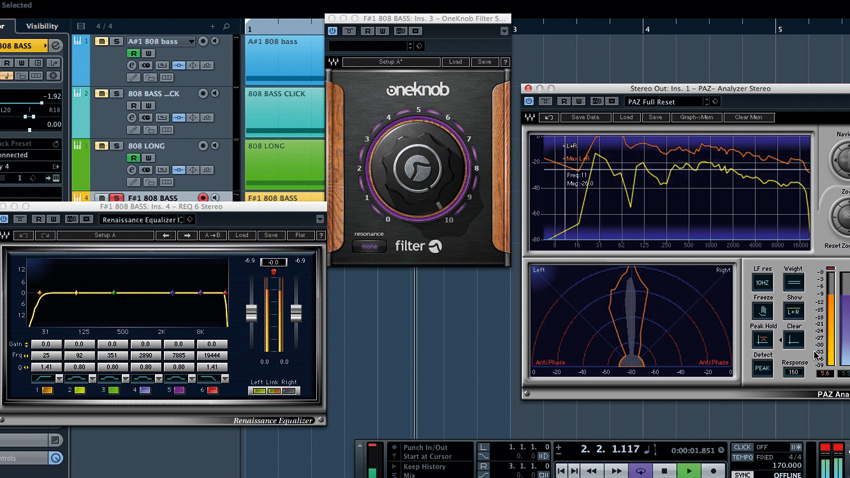
Task: Open Setup A* menu in OneKnob Filter
Action: [391, 62]
